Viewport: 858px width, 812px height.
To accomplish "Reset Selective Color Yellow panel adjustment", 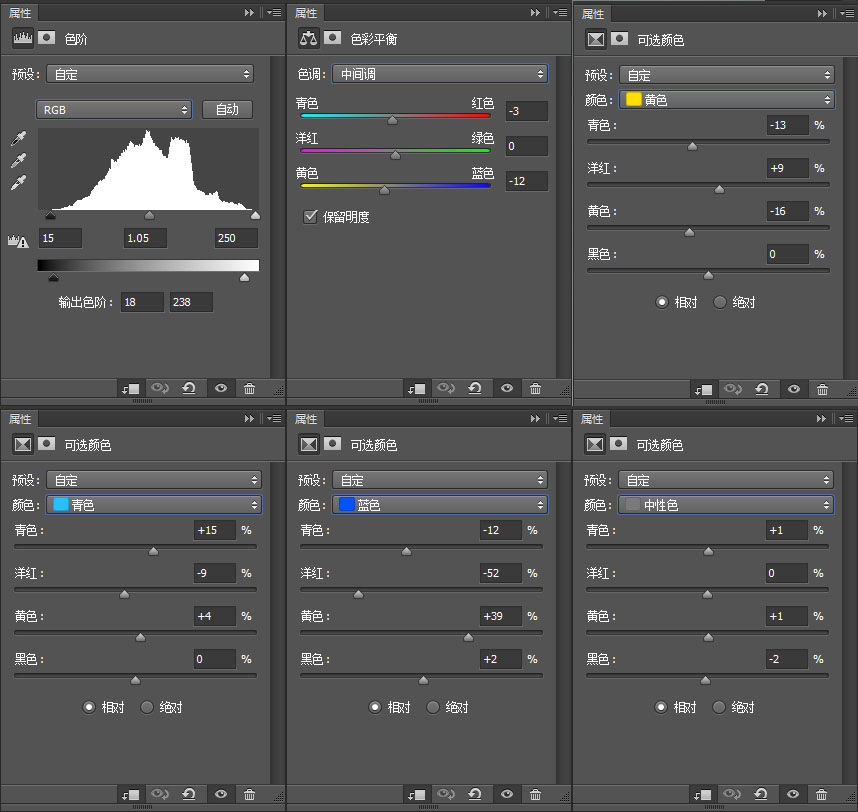I will click(762, 389).
